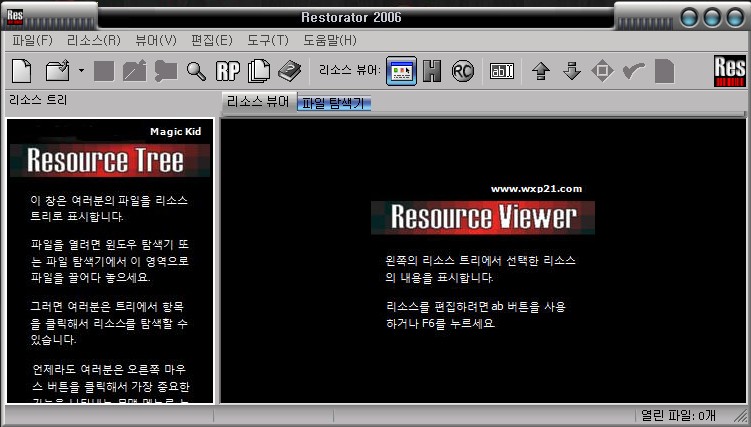Click the greyed Save square icon

104,71
